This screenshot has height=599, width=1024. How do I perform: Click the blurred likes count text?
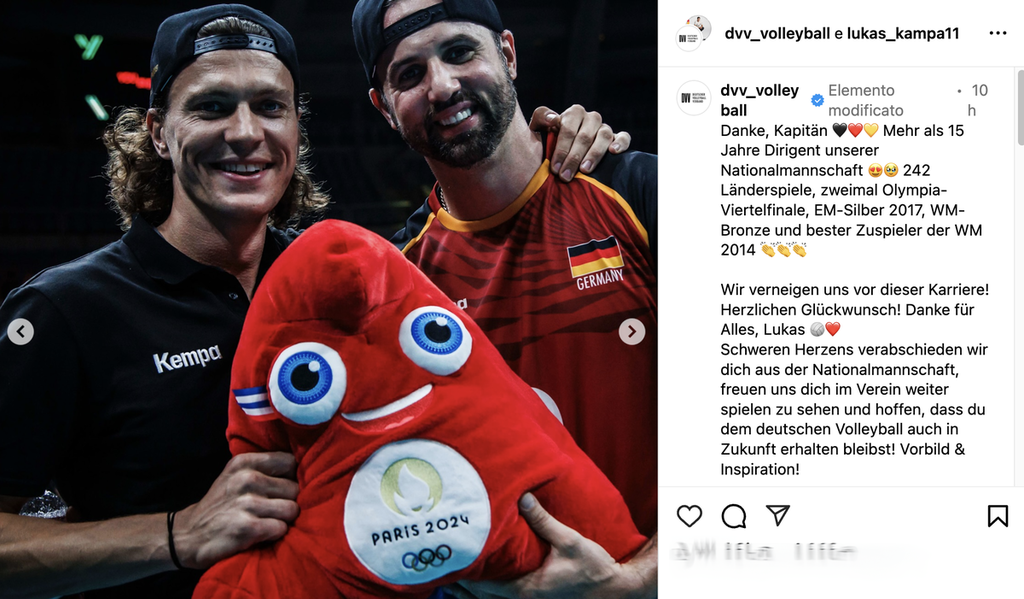coord(764,553)
